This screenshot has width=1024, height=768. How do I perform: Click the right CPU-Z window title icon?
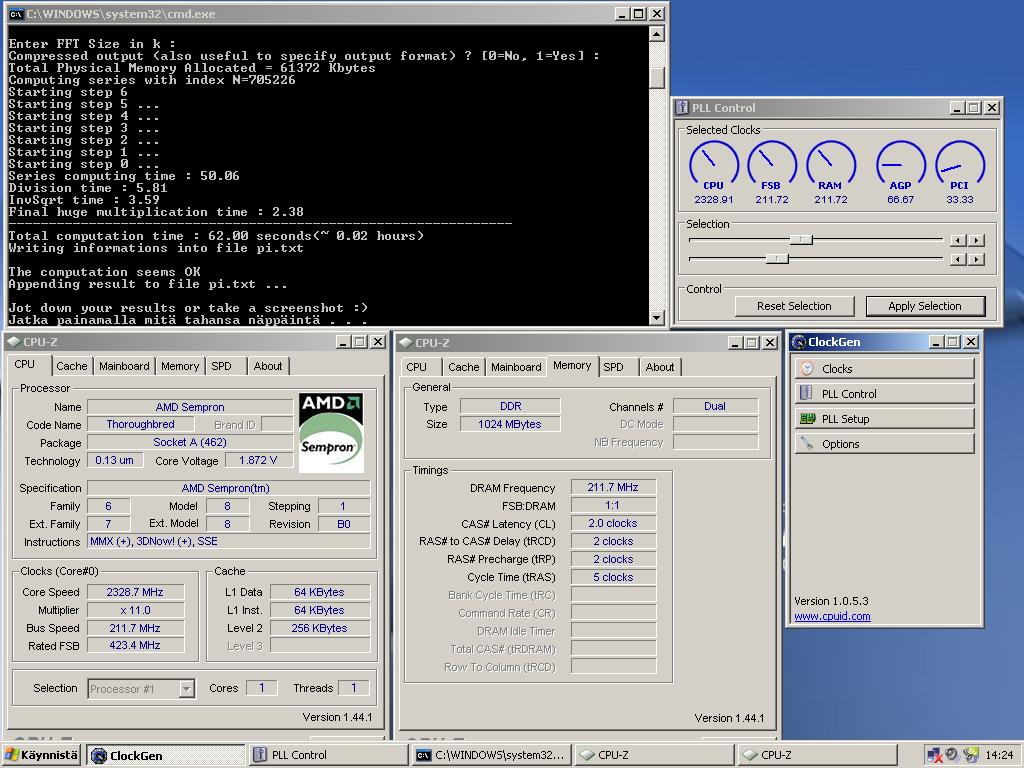405,342
